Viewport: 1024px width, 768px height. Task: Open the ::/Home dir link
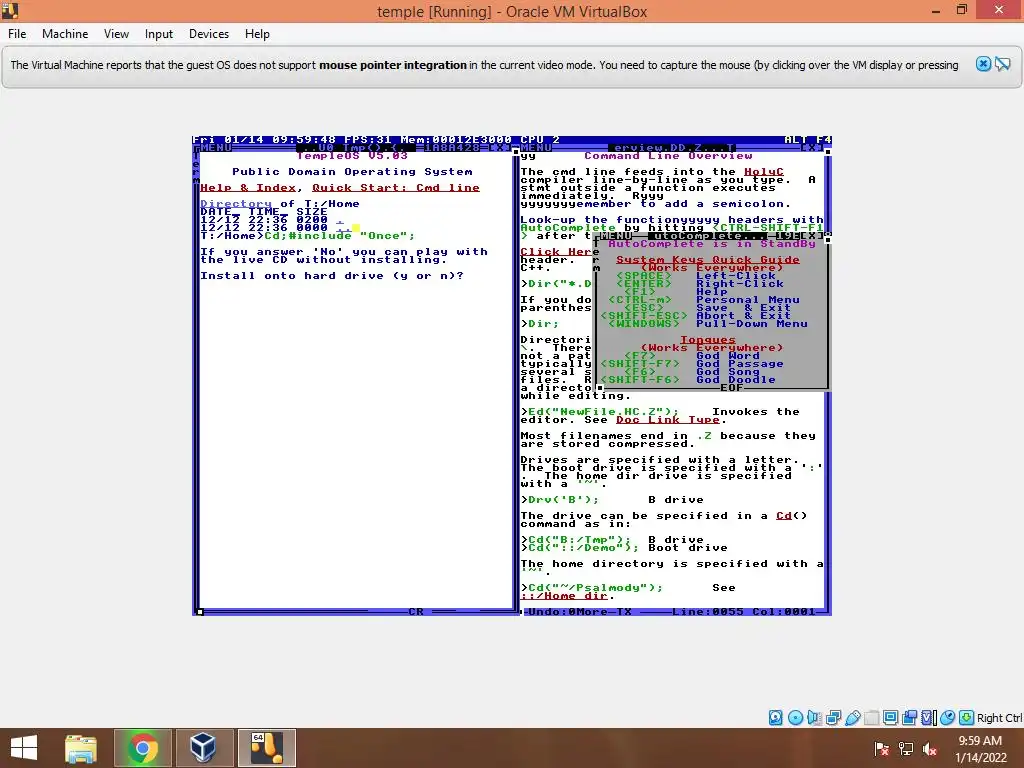(x=564, y=596)
